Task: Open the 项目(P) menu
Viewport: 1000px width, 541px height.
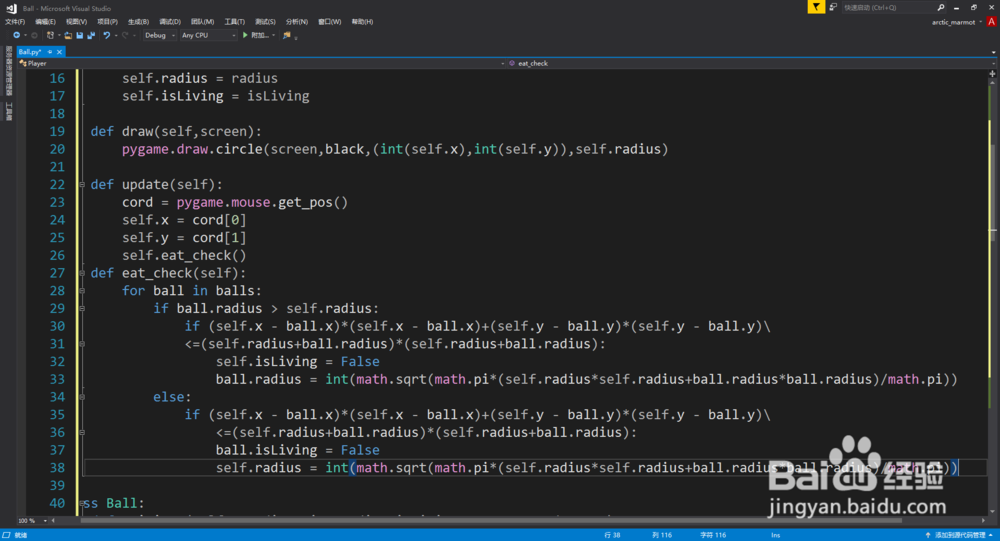Action: tap(107, 22)
